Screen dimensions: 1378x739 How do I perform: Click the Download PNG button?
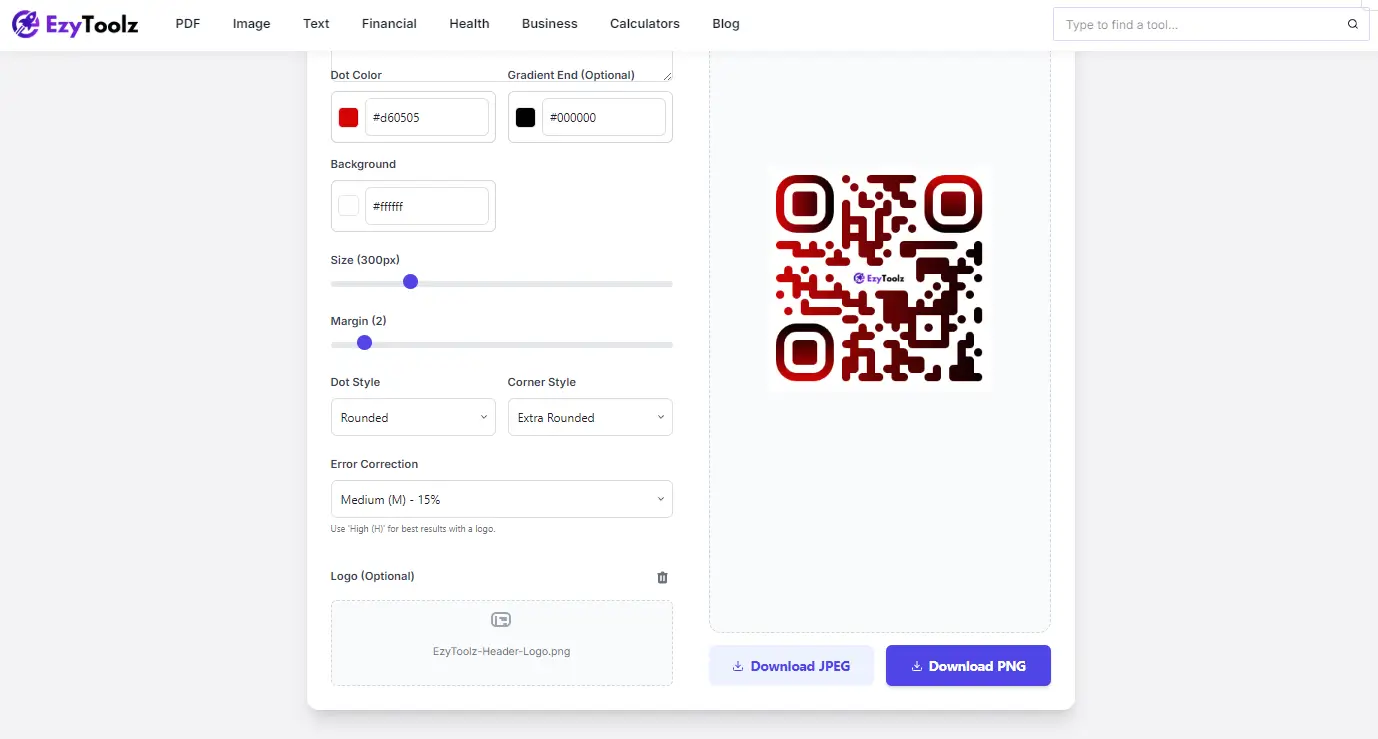point(968,665)
